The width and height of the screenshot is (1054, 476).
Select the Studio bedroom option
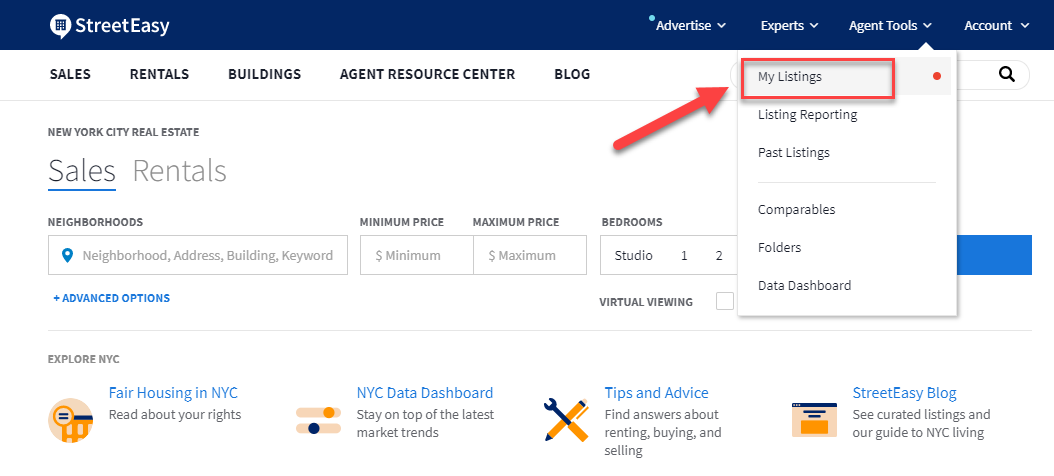(633, 255)
